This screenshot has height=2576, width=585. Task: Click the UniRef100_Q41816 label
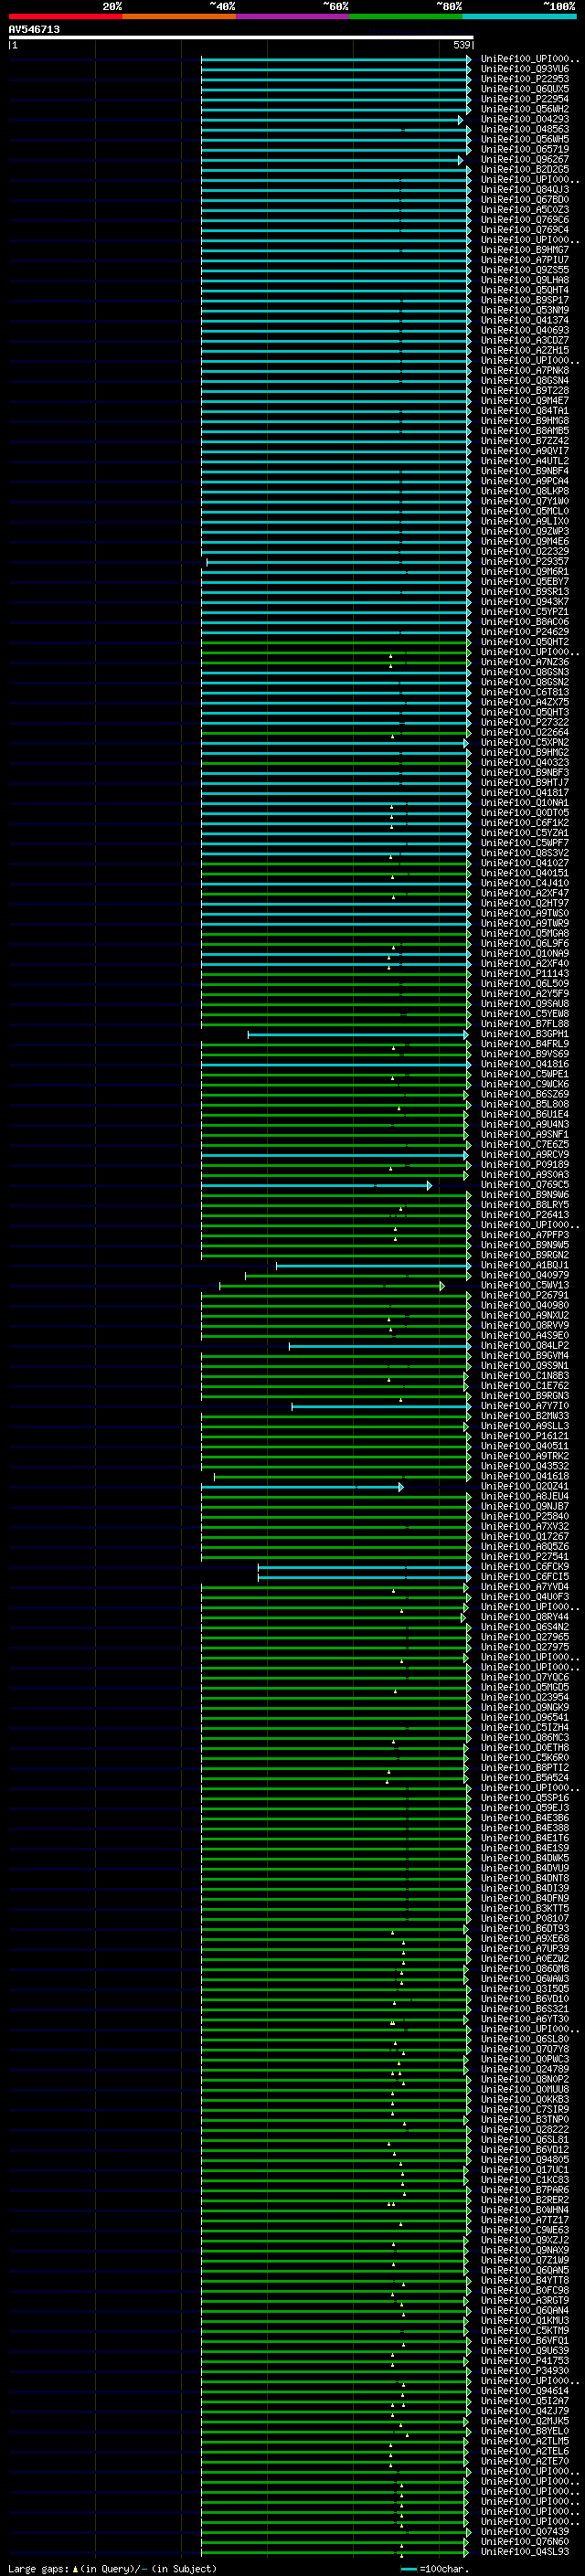click(x=525, y=1064)
